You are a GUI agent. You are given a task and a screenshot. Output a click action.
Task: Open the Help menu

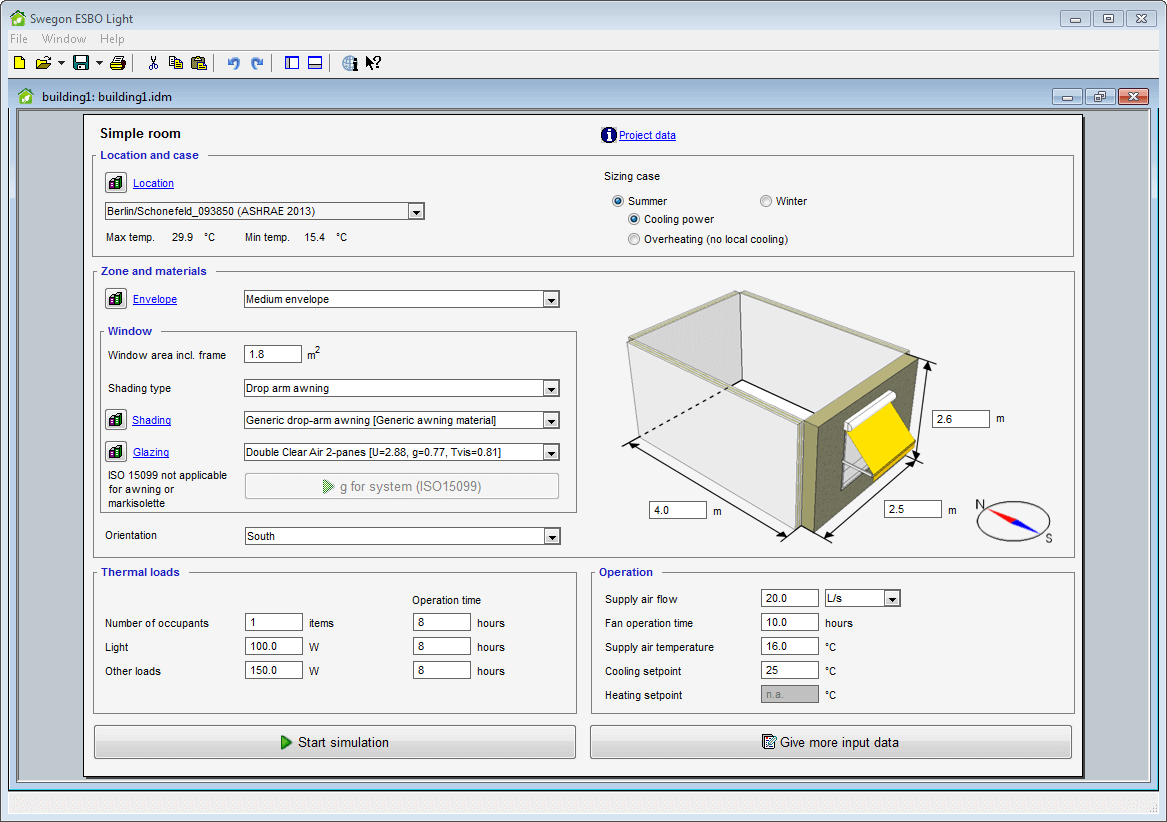coord(112,39)
